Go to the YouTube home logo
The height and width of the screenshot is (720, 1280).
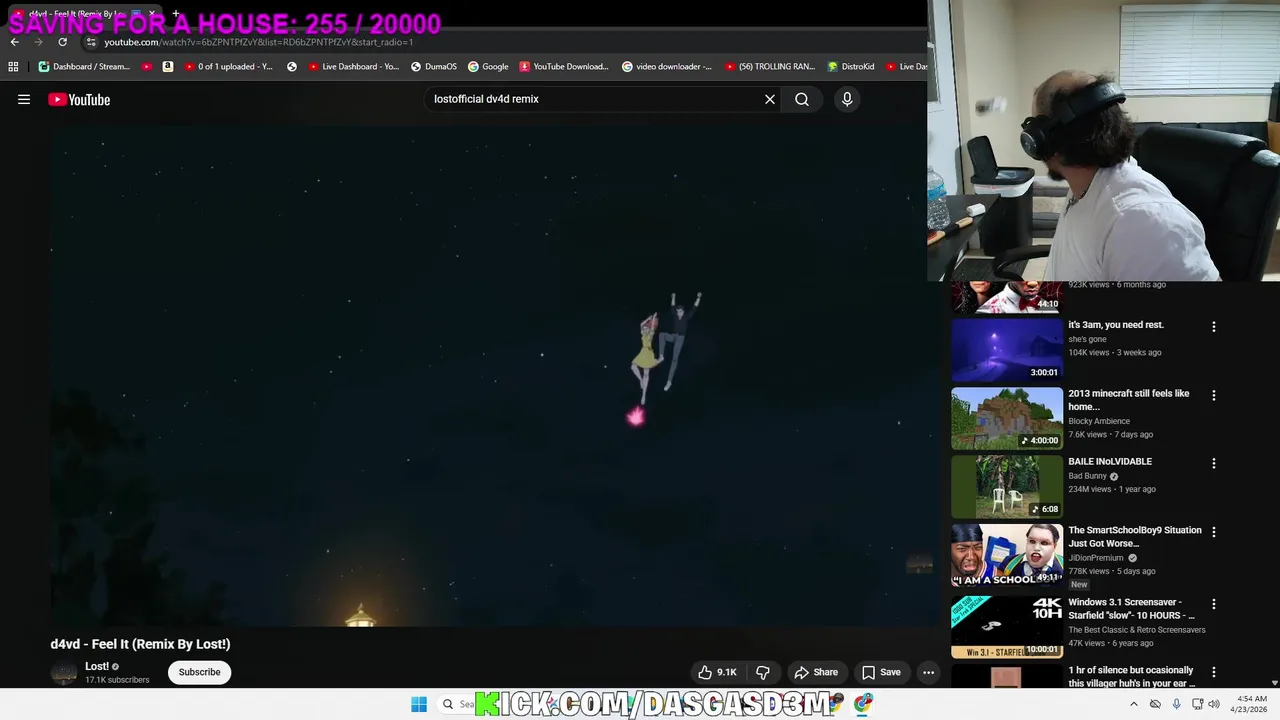click(79, 99)
